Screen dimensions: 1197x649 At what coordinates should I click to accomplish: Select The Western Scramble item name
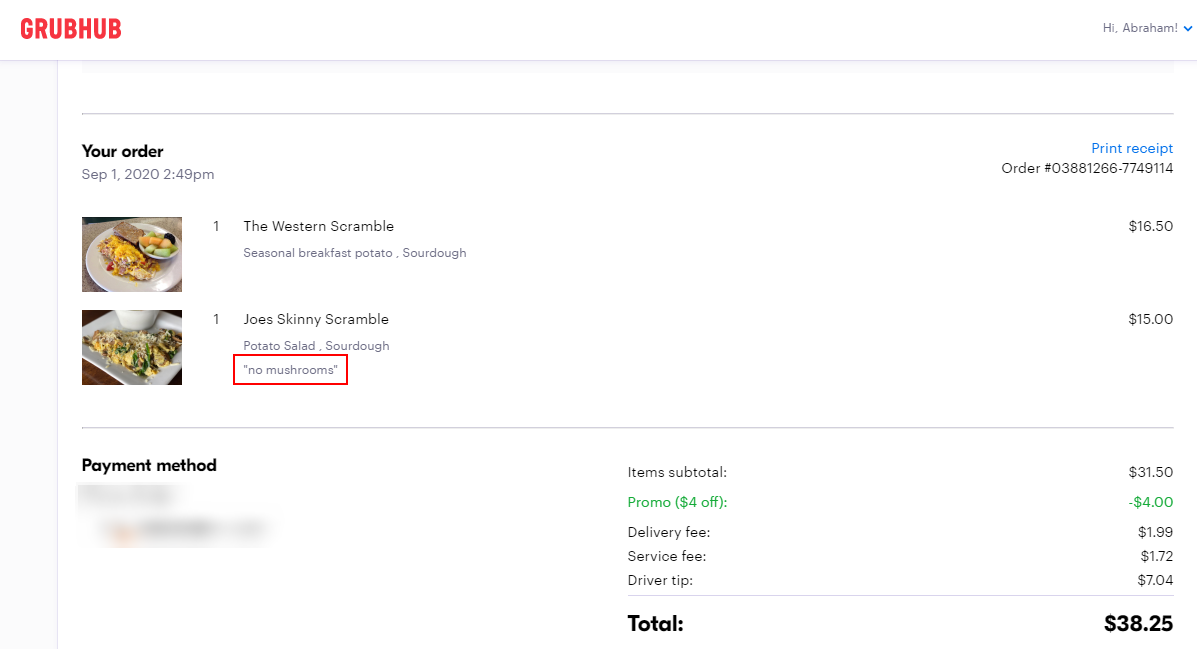[318, 226]
